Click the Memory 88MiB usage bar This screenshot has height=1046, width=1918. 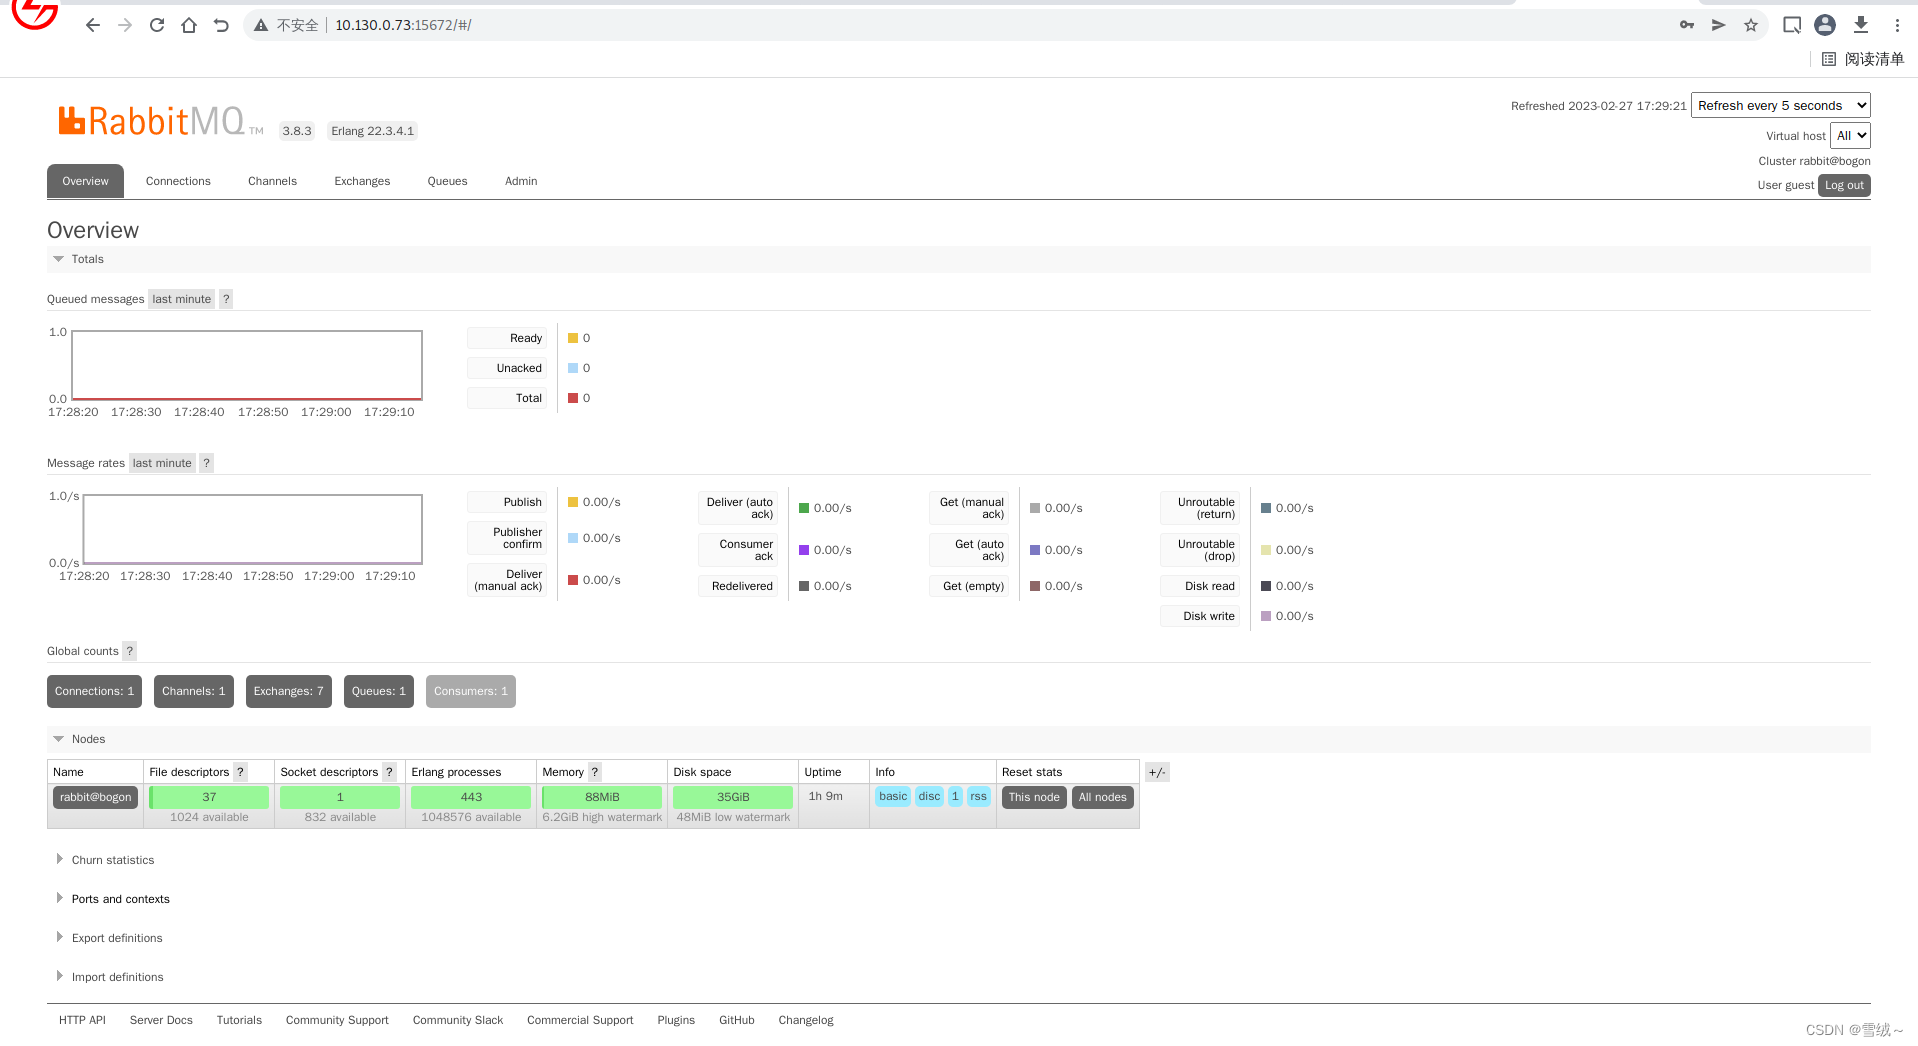pos(602,797)
